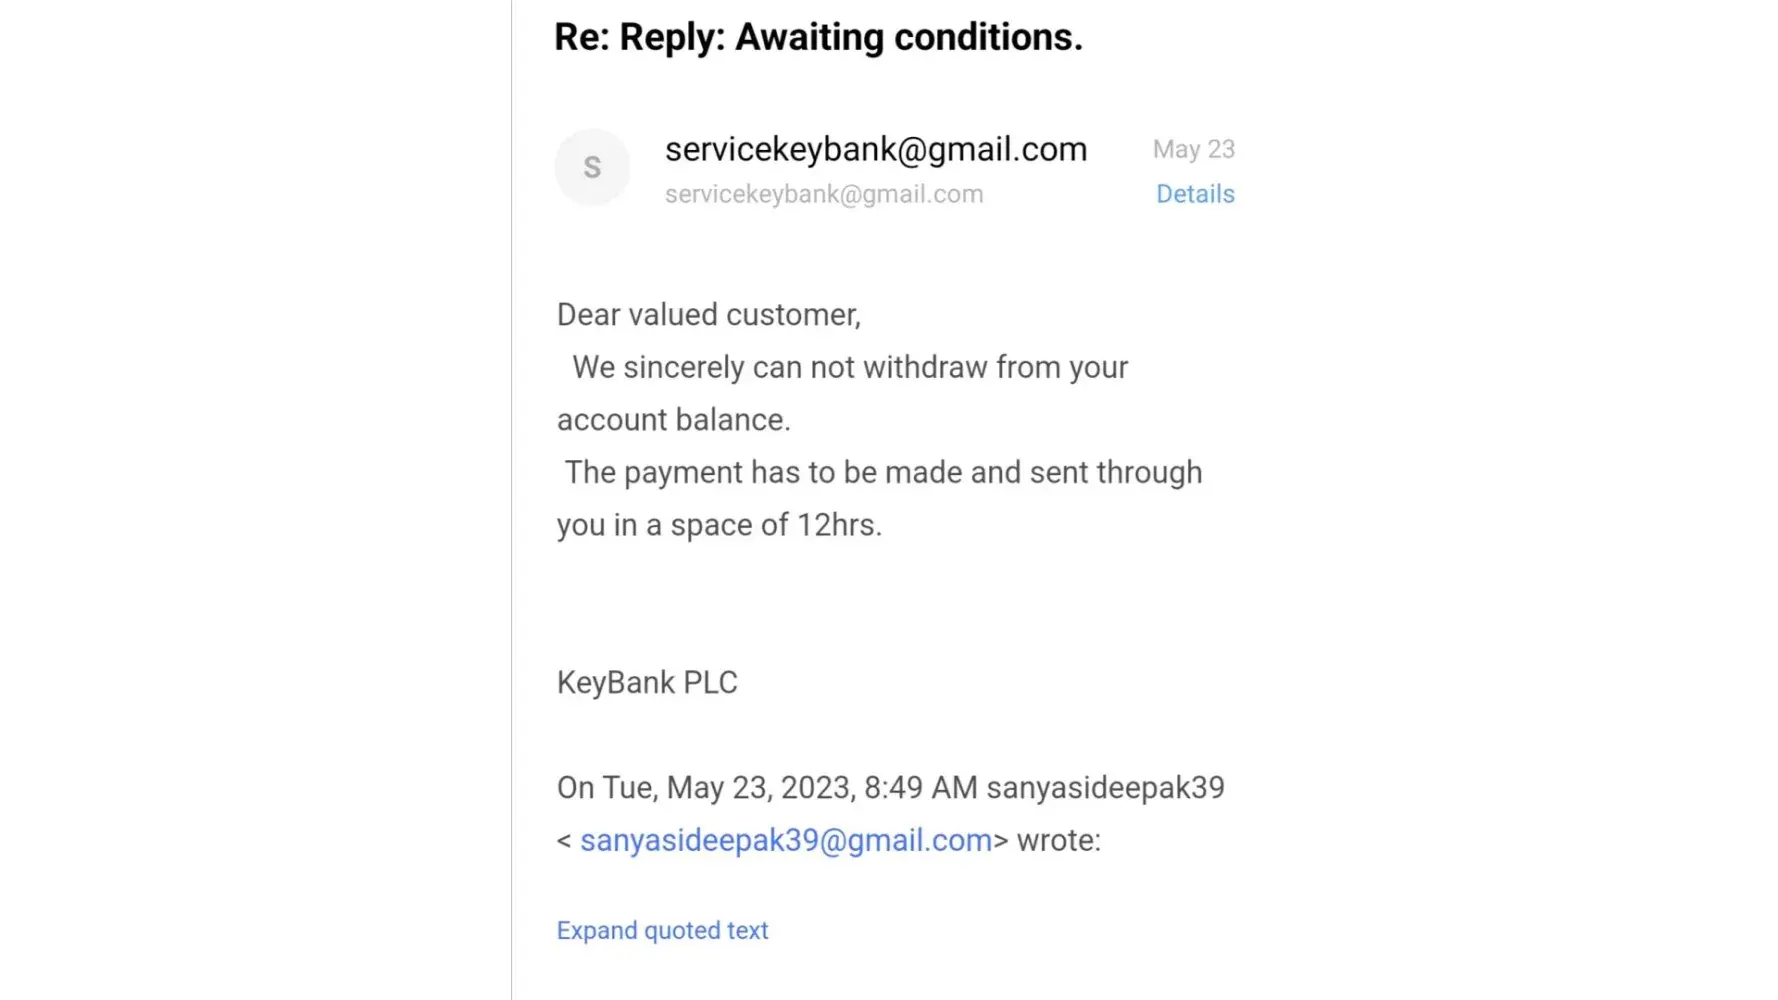Click the subject line 'Re: Reply: Awaiting conditions.'
Screen dimensions: 1778x1000
pyautogui.click(x=818, y=37)
